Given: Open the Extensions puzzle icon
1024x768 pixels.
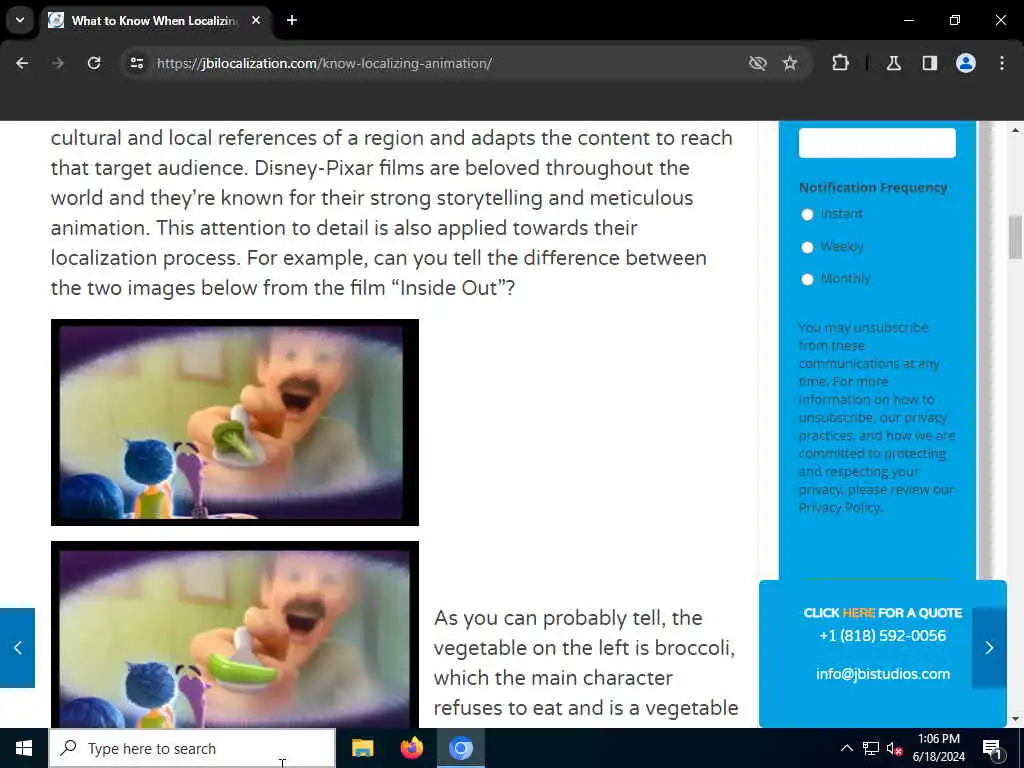Looking at the screenshot, I should (x=840, y=63).
